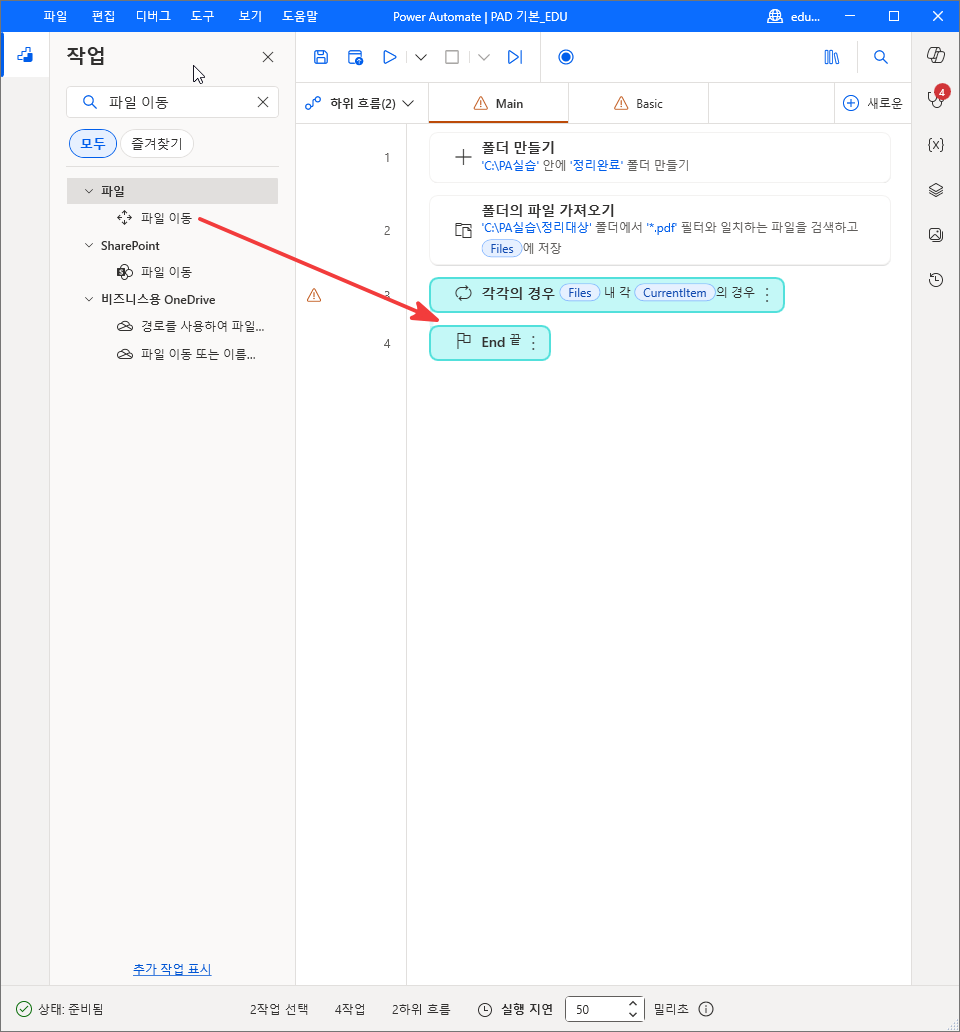960x1032 pixels.
Task: Open the run options dropdown arrow
Action: point(421,57)
